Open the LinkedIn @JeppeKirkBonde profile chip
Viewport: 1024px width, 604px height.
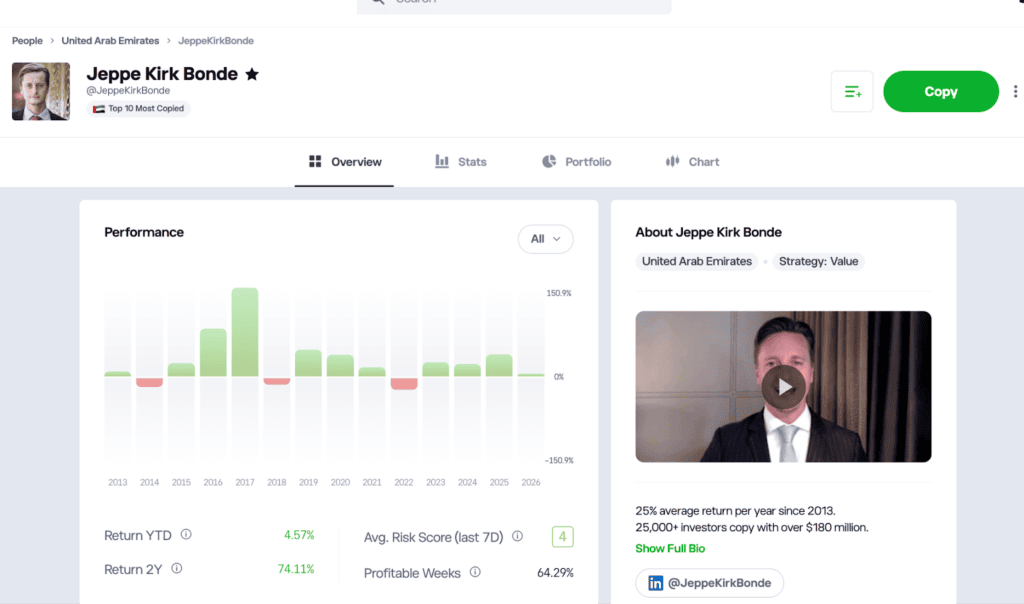709,583
